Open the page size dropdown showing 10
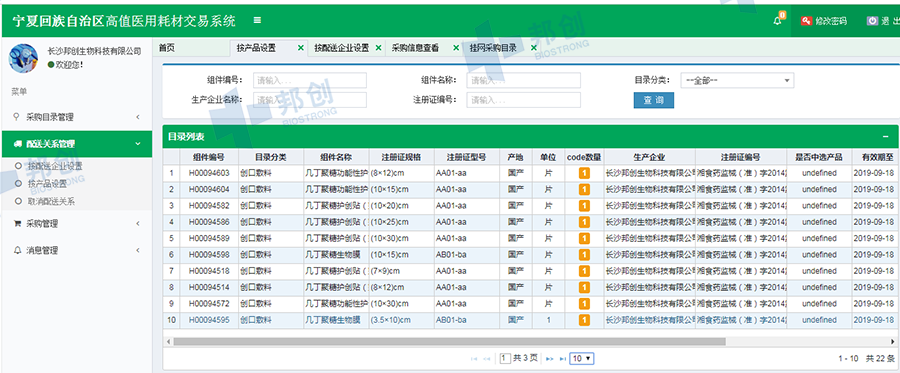 [x=581, y=359]
